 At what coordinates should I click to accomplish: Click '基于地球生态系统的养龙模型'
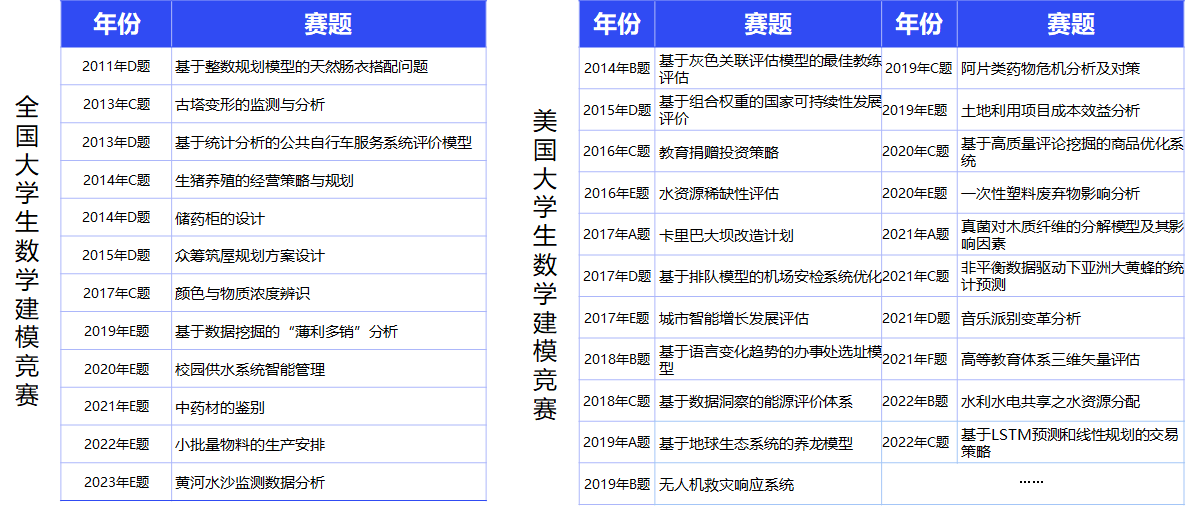tap(756, 443)
